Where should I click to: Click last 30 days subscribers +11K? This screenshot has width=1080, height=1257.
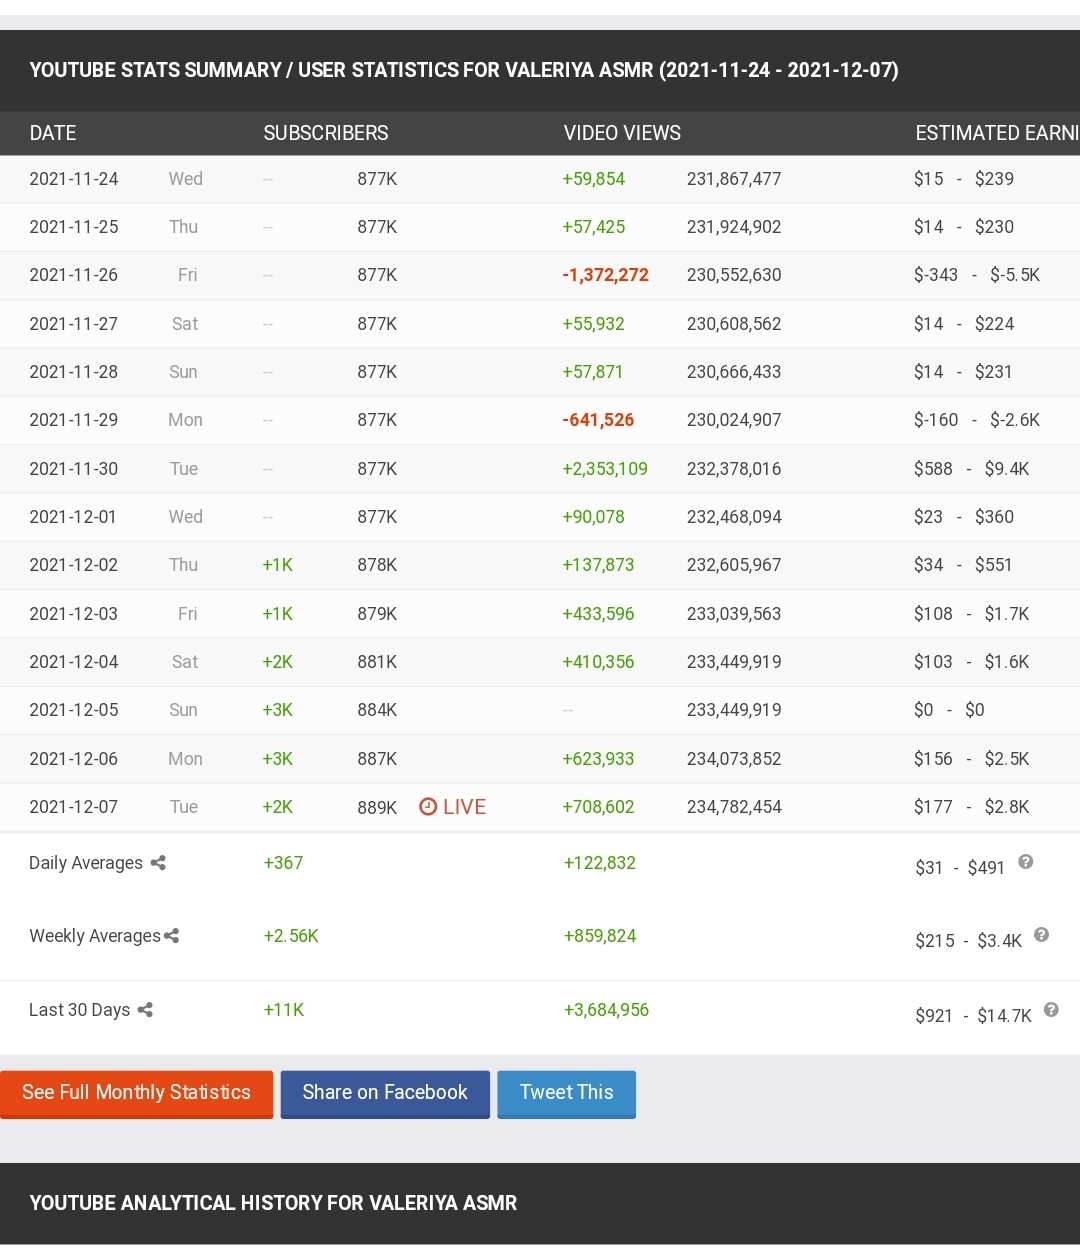pyautogui.click(x=284, y=1010)
